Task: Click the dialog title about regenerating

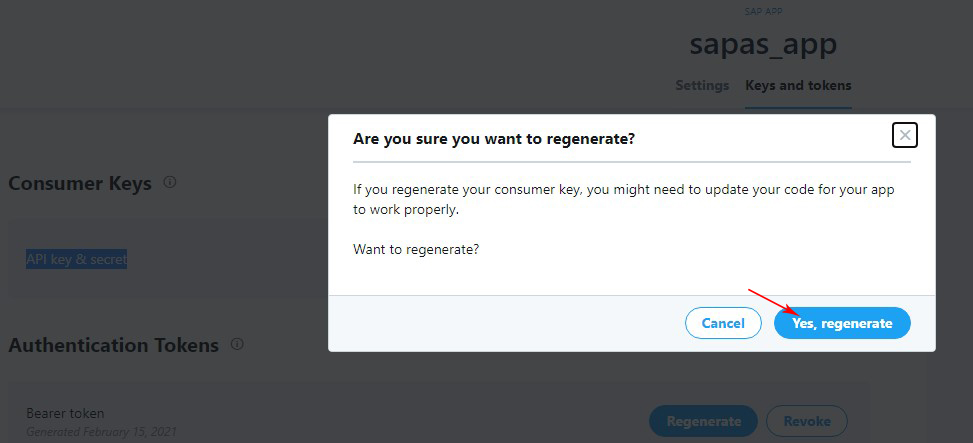Action: tap(494, 138)
